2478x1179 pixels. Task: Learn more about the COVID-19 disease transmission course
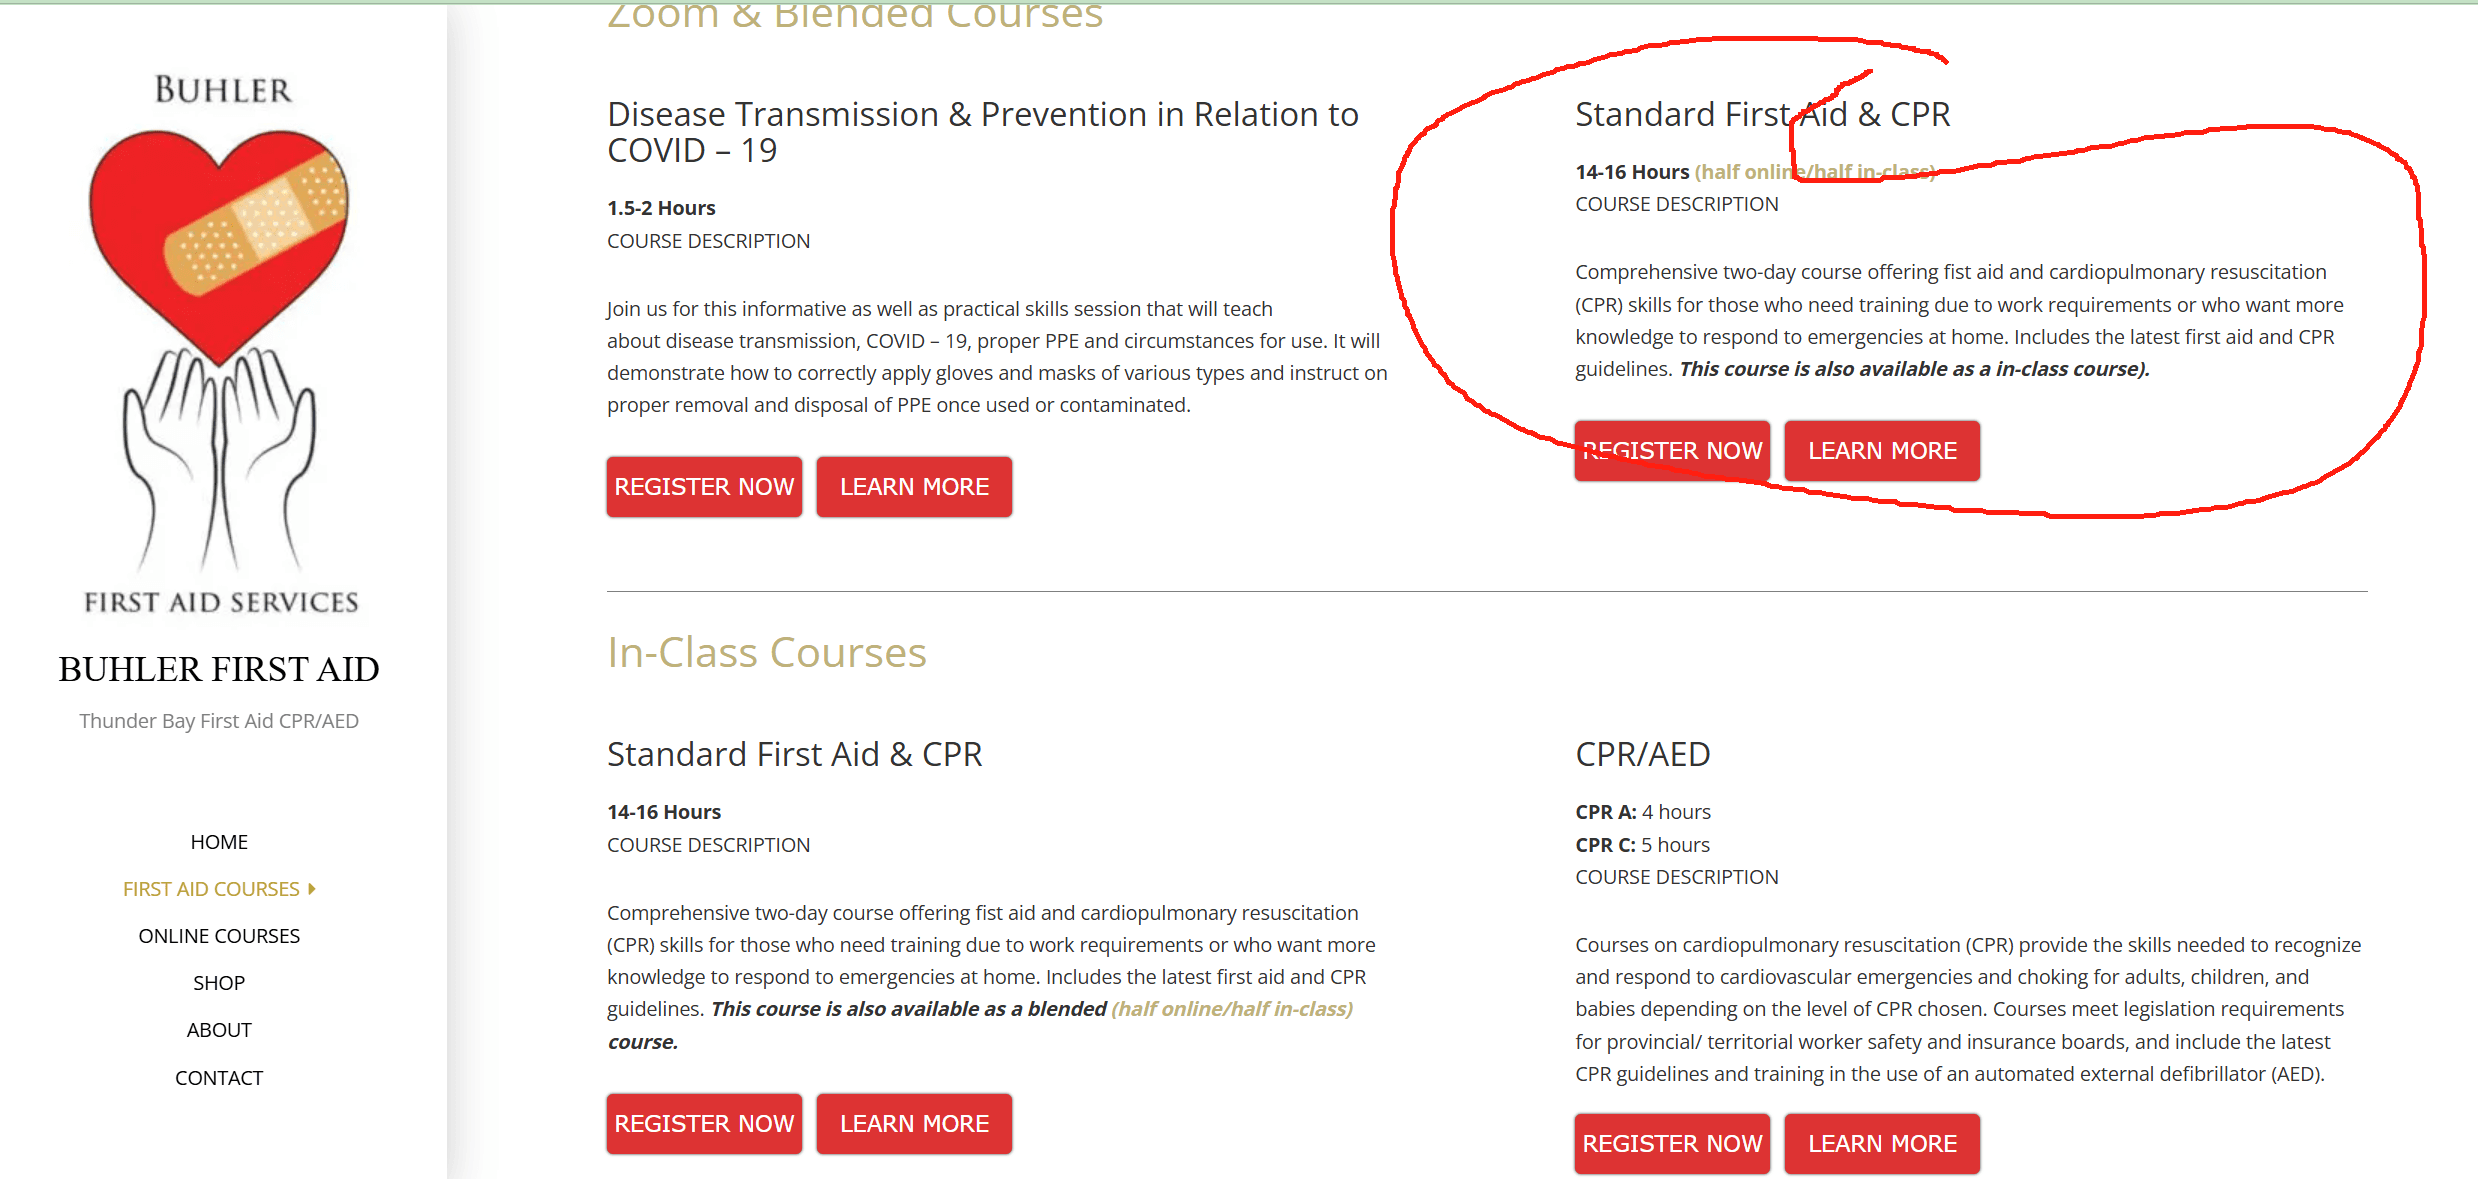click(914, 487)
